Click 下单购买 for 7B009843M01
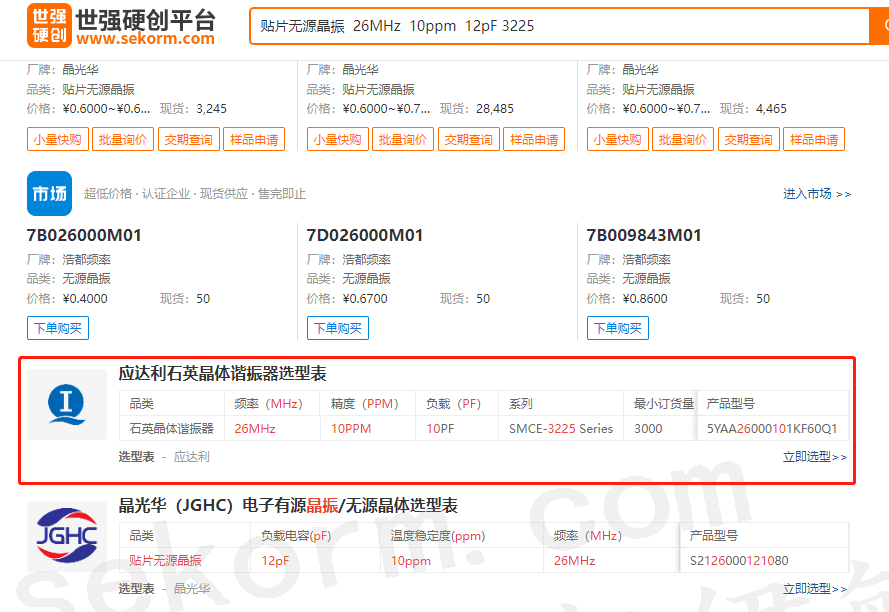The height and width of the screenshot is (612, 889). point(618,328)
